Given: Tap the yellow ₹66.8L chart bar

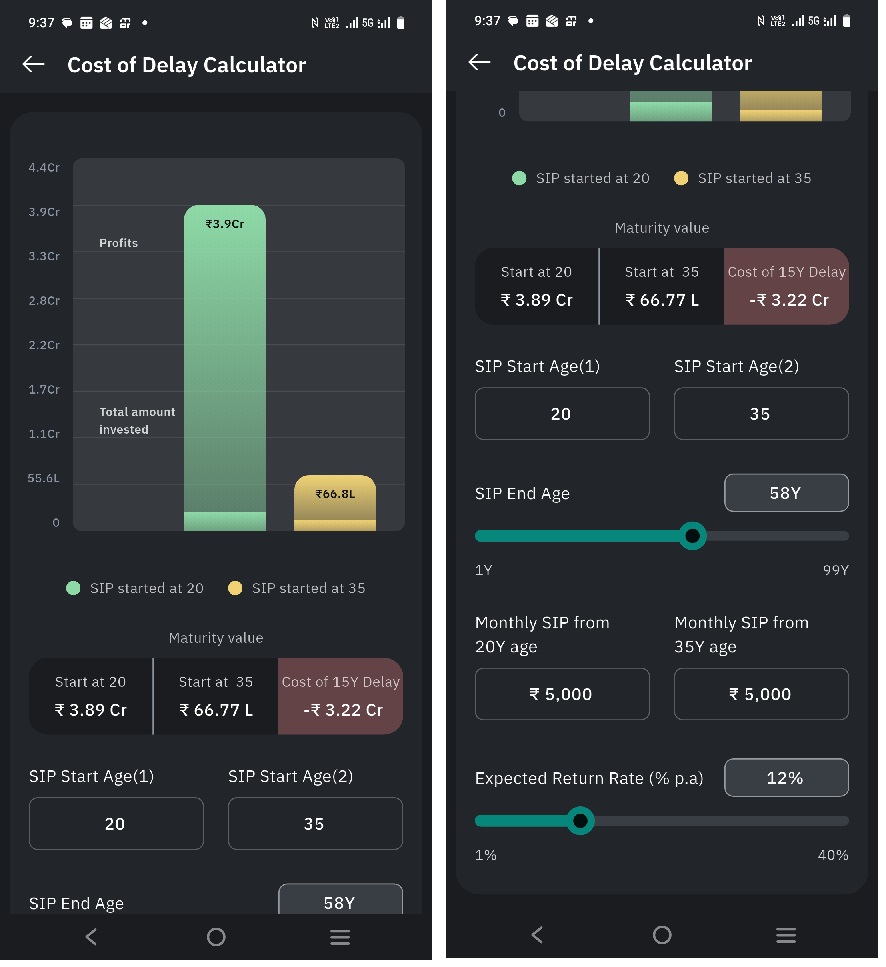Looking at the screenshot, I should (335, 502).
